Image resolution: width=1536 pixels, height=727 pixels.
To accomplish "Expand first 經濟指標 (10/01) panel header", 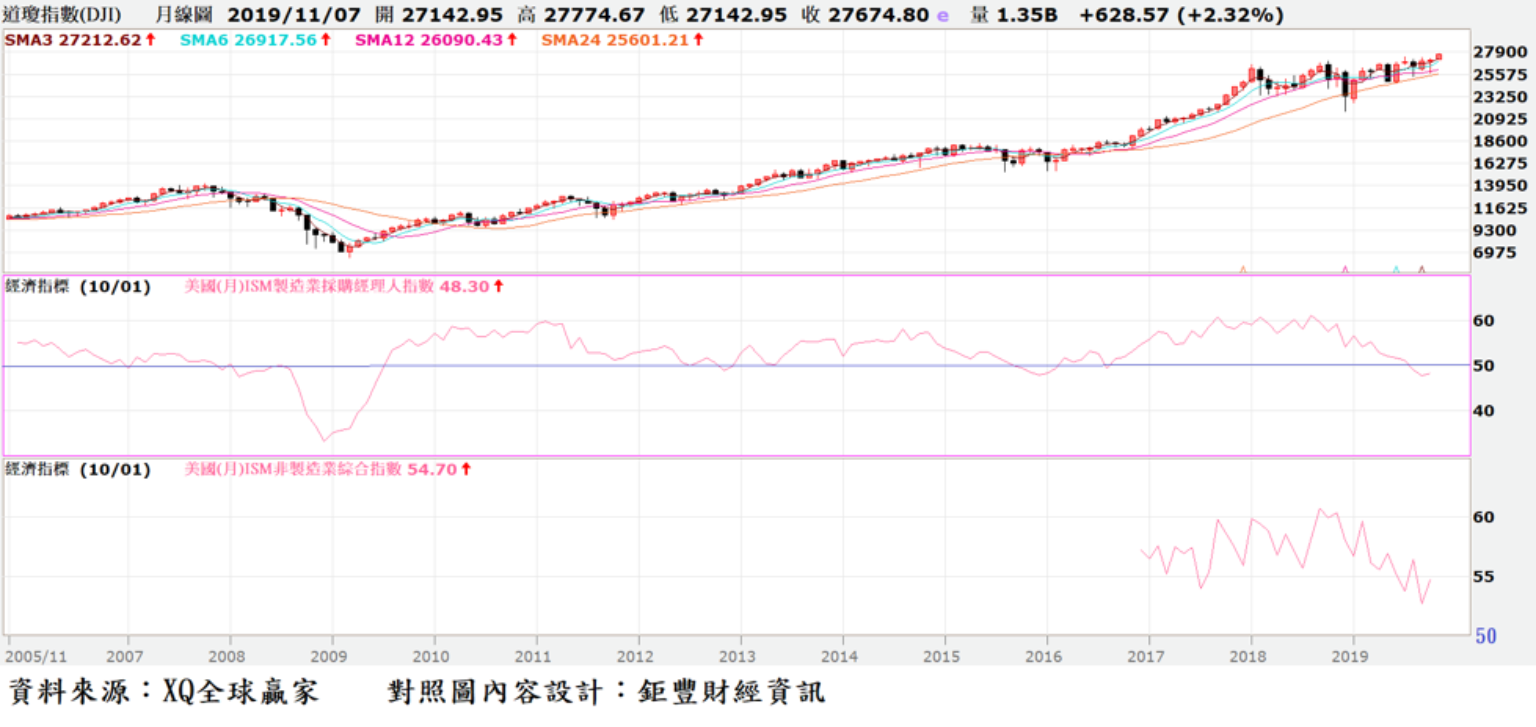I will (78, 287).
